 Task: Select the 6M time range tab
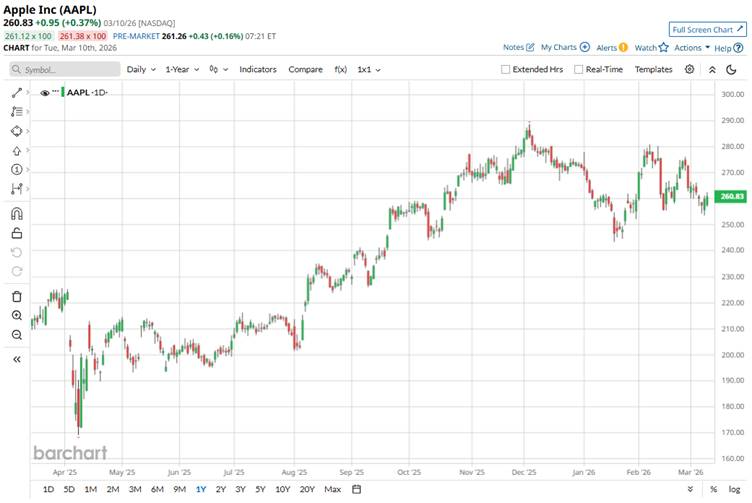[x=157, y=489]
